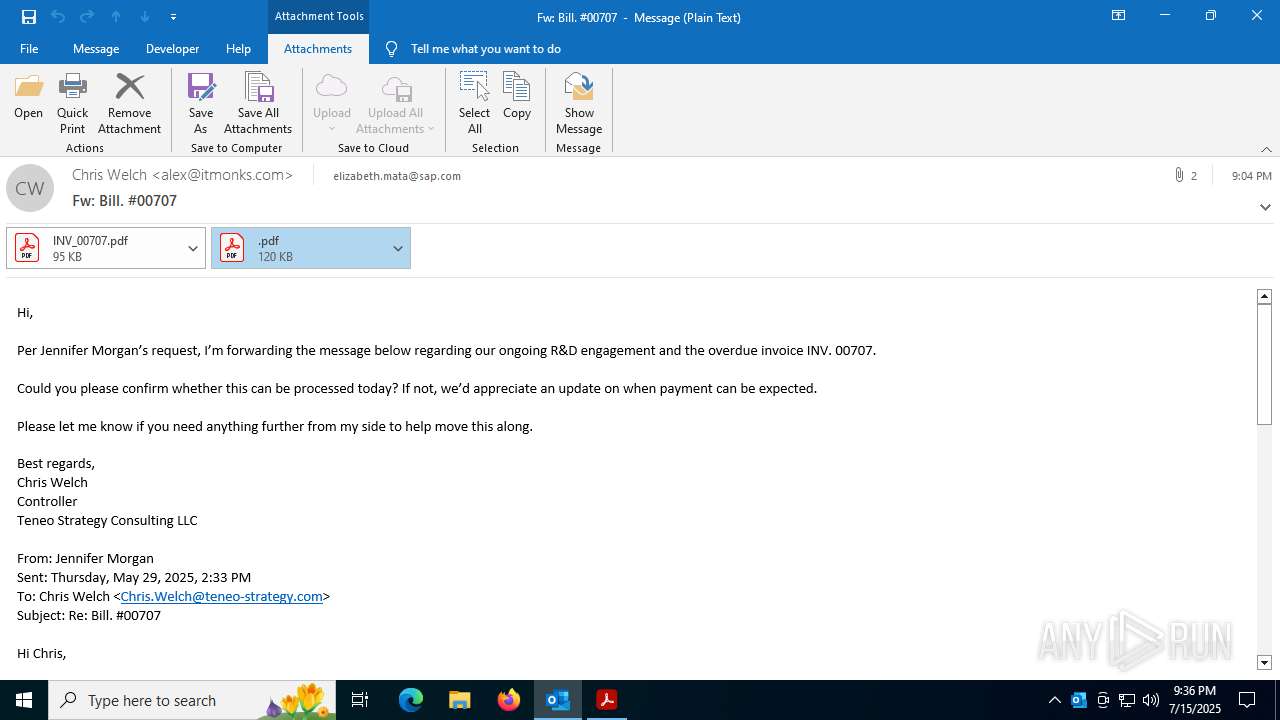Screen dimensions: 1280x720
Task: Open dropdown arrow of .pdf 120 KB attachment
Action: tap(398, 248)
